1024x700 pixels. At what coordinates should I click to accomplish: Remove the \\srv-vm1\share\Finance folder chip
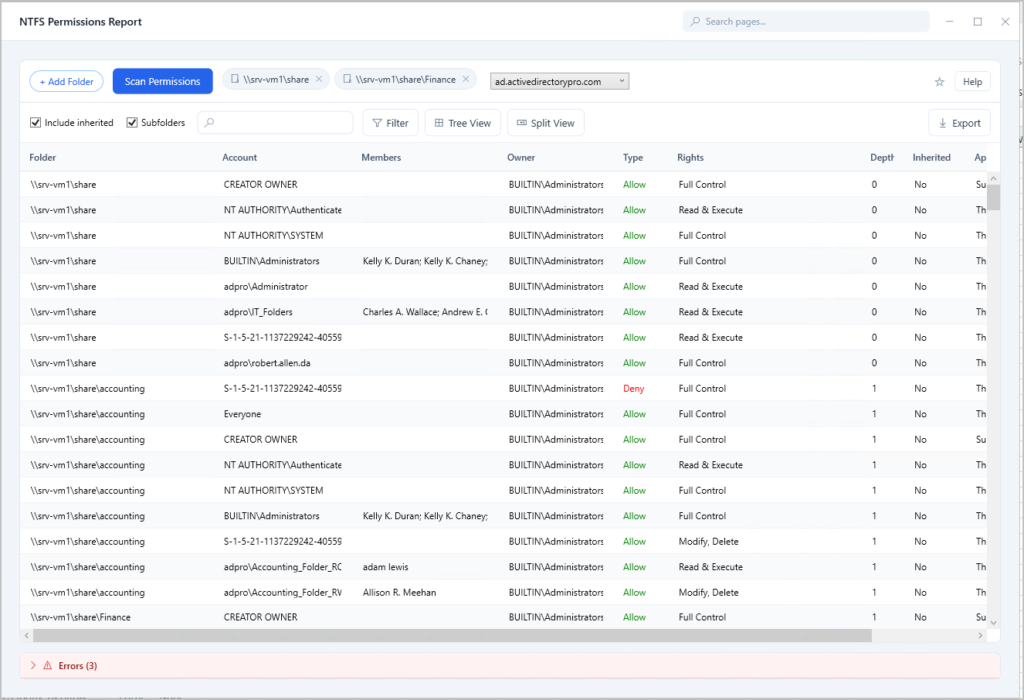pos(466,79)
